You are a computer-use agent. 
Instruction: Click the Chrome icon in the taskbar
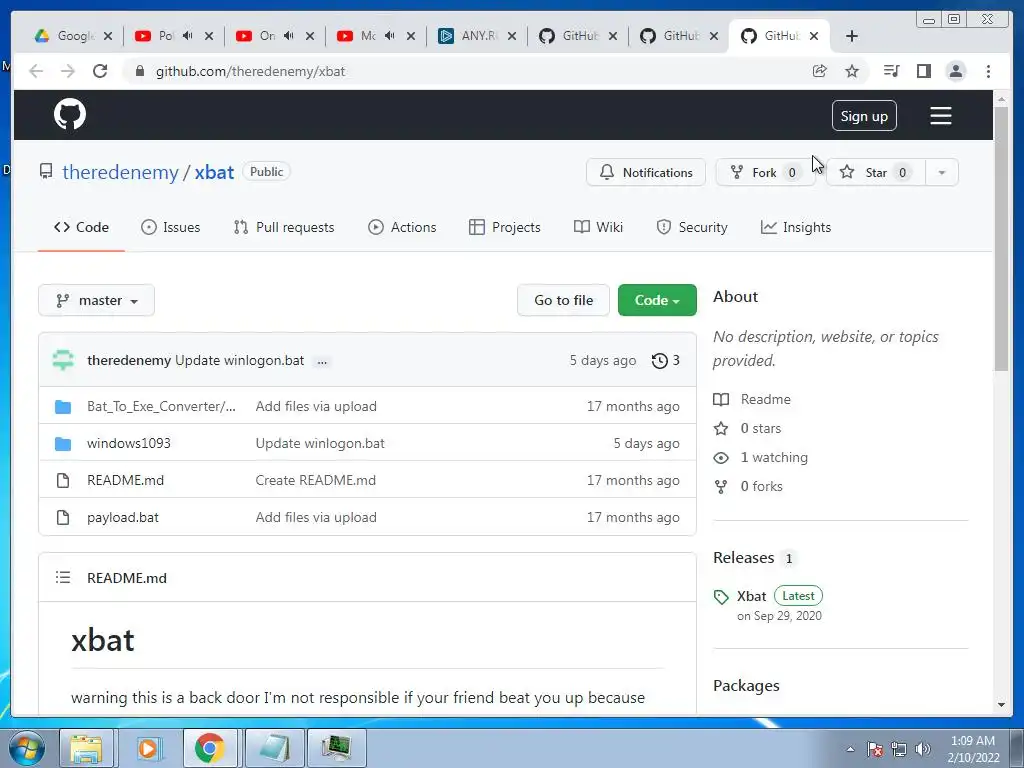(209, 748)
